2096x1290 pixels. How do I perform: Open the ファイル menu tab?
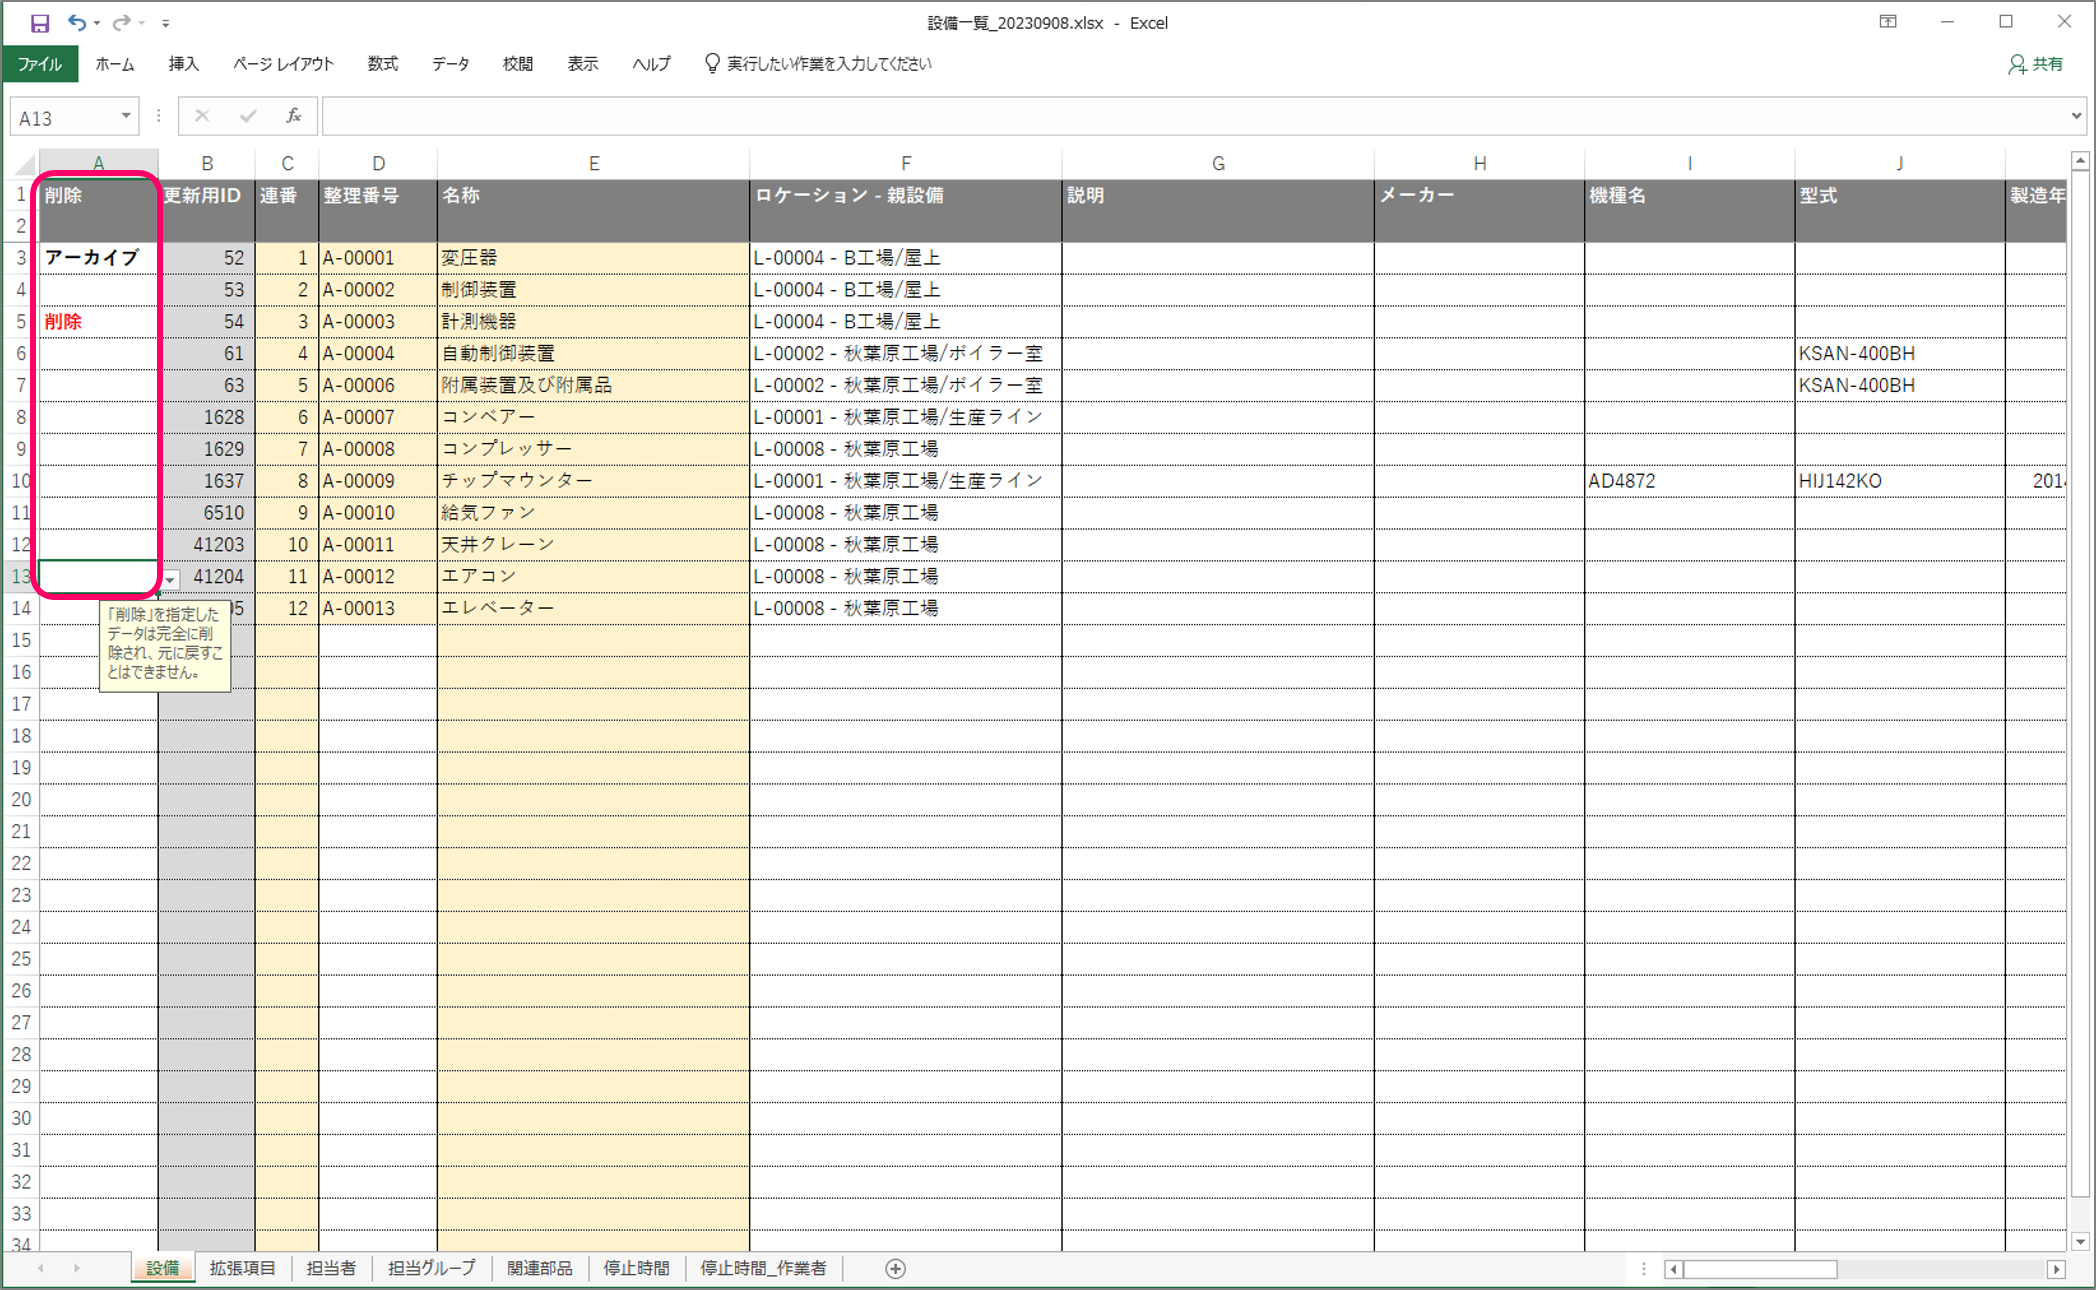click(x=40, y=64)
